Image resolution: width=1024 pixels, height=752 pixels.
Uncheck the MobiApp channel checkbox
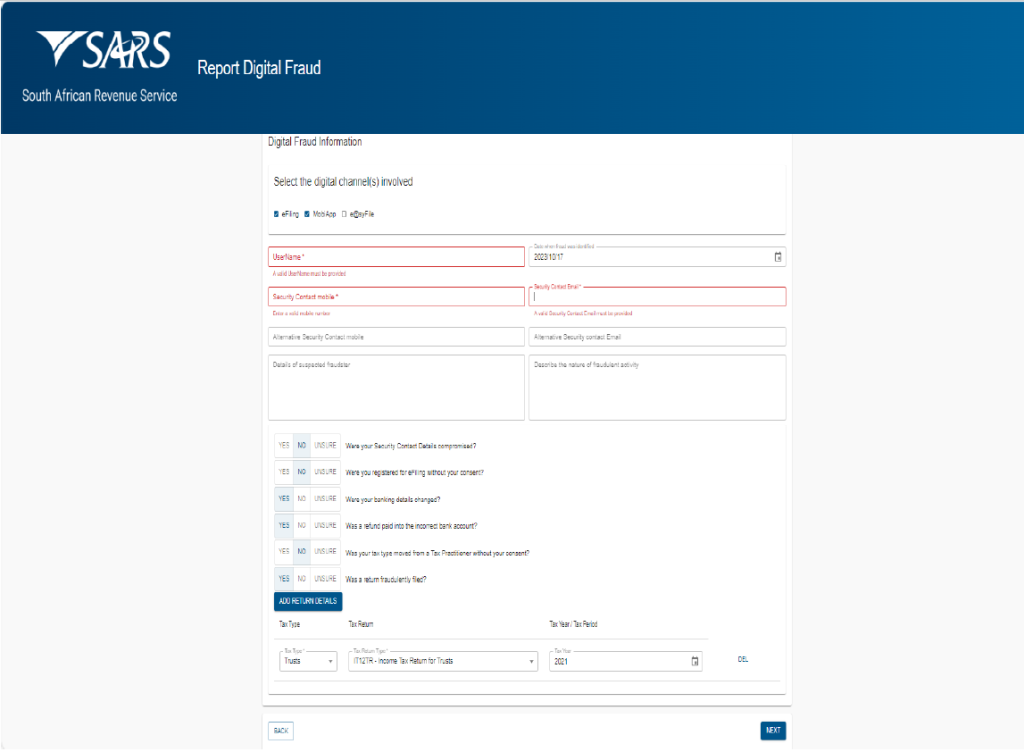click(x=305, y=213)
